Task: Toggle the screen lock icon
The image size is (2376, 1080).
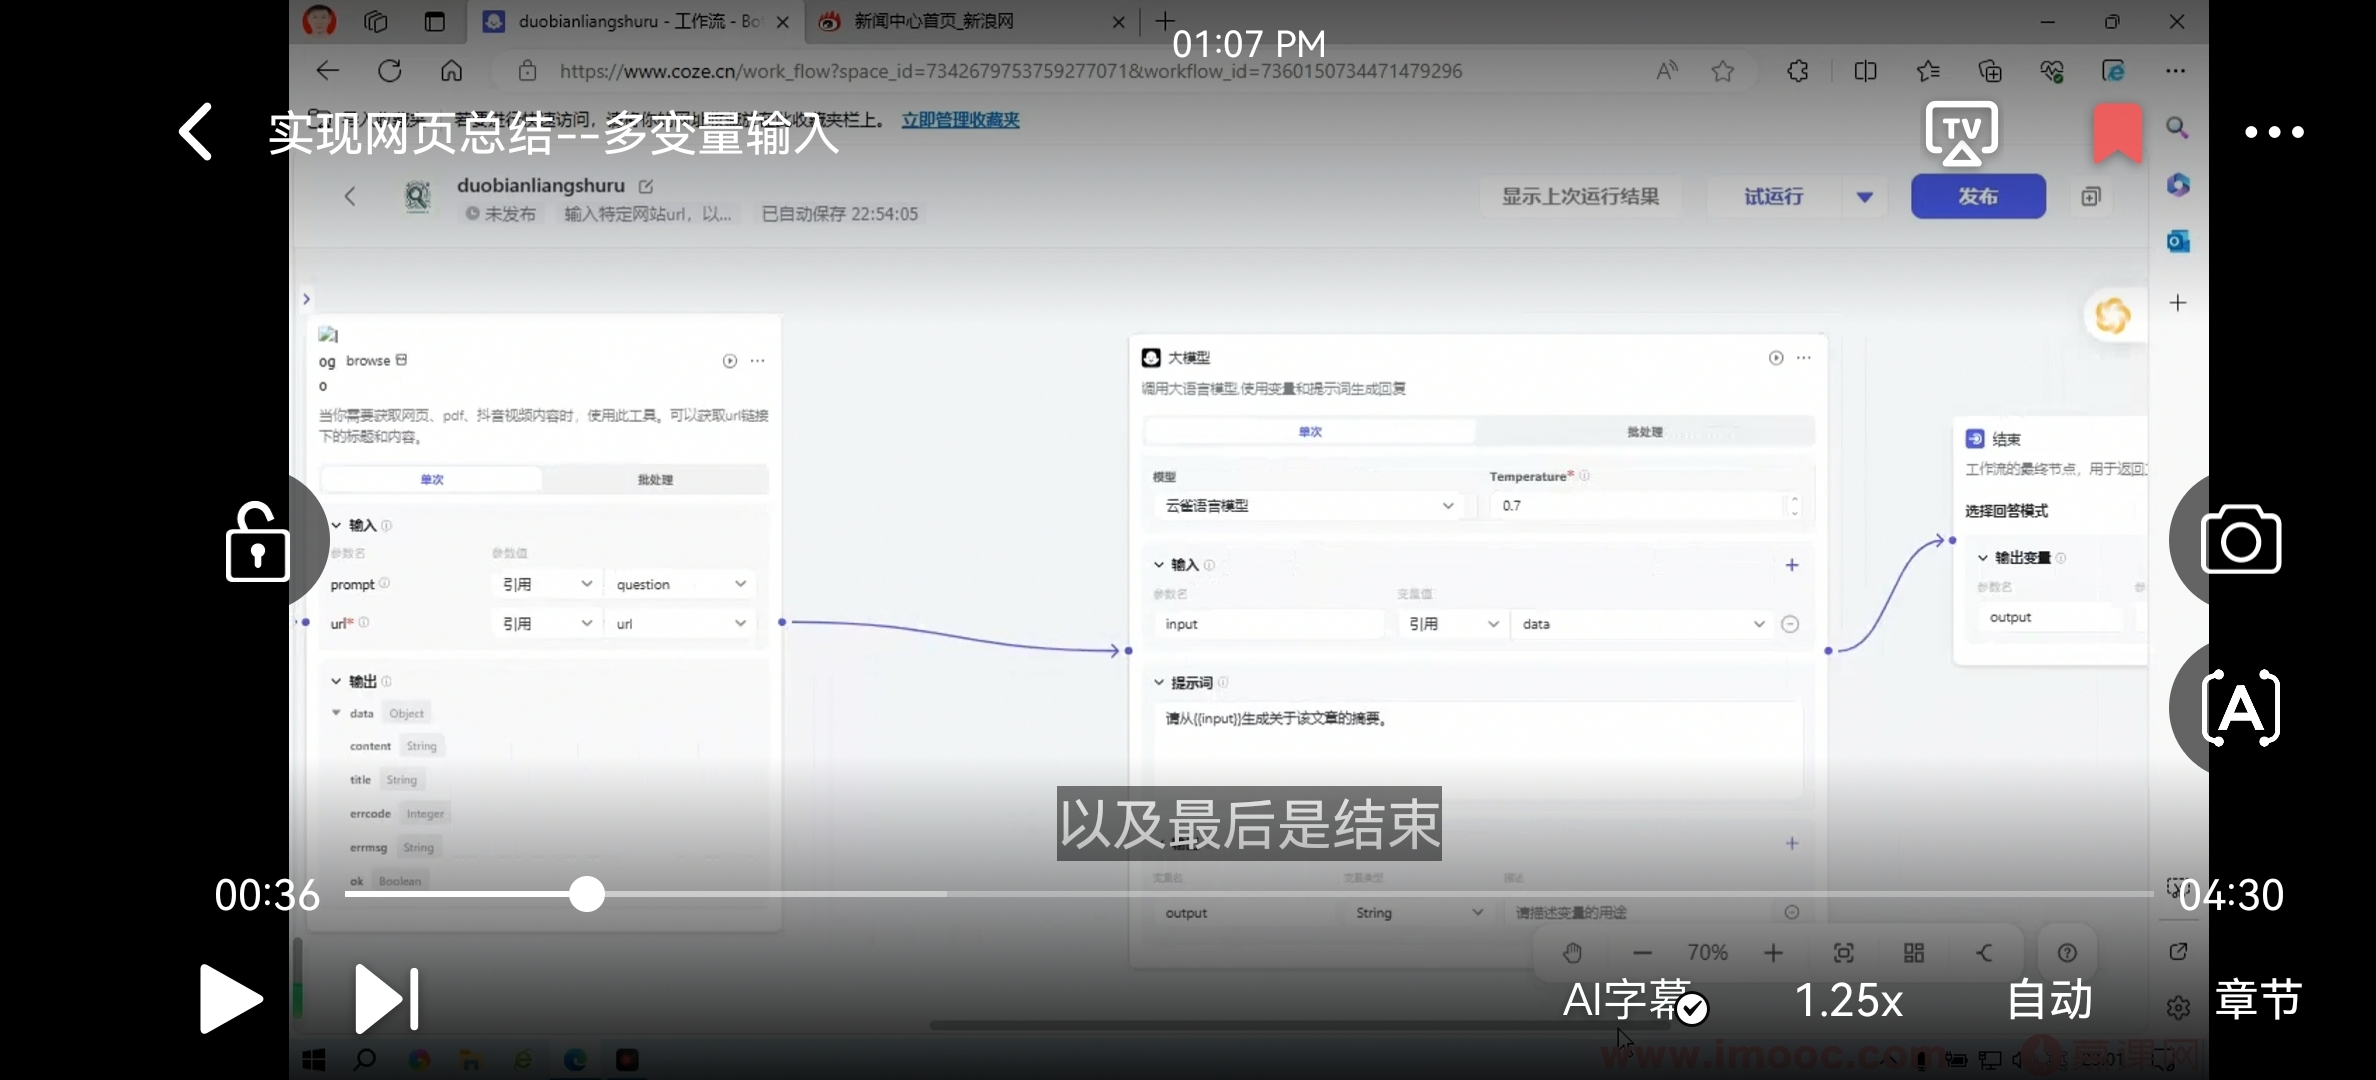Action: [x=257, y=543]
